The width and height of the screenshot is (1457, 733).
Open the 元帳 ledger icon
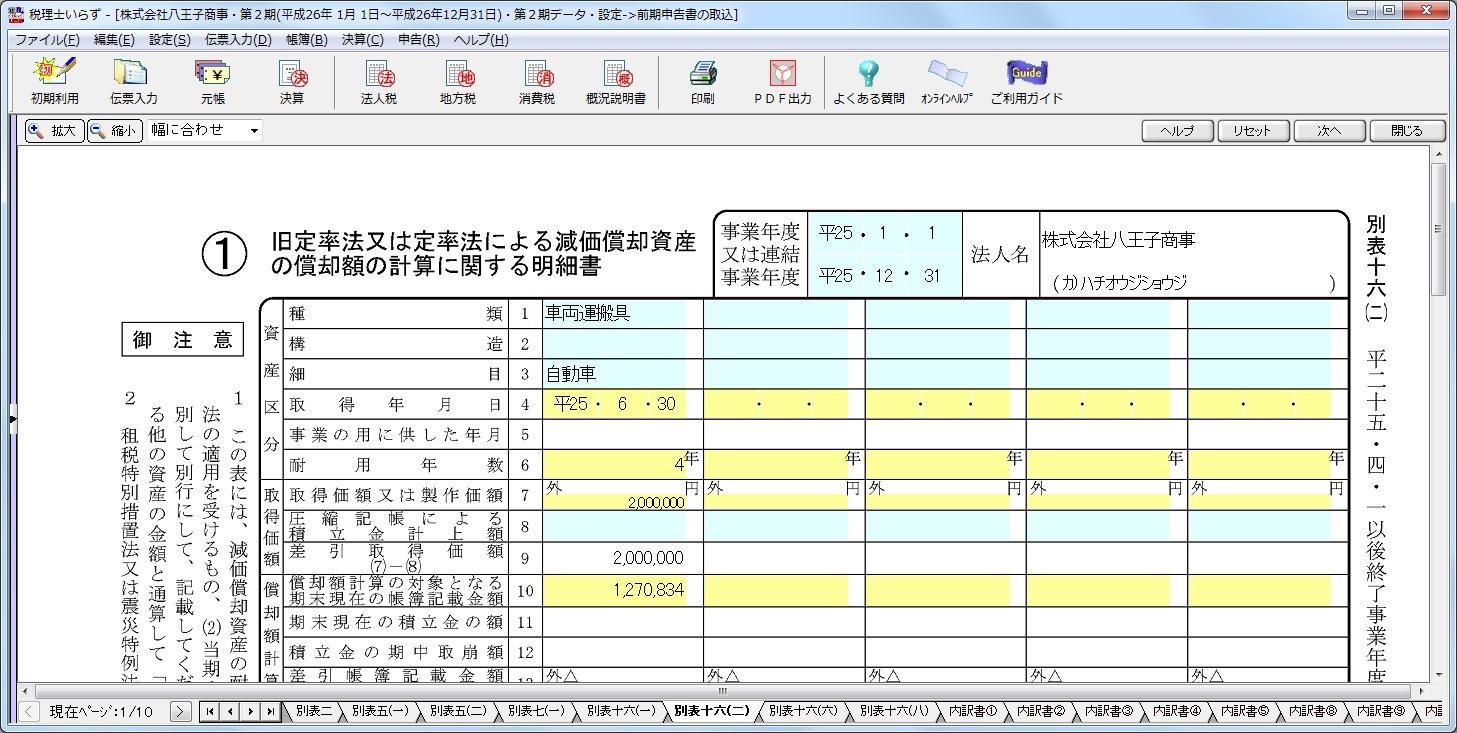point(212,82)
